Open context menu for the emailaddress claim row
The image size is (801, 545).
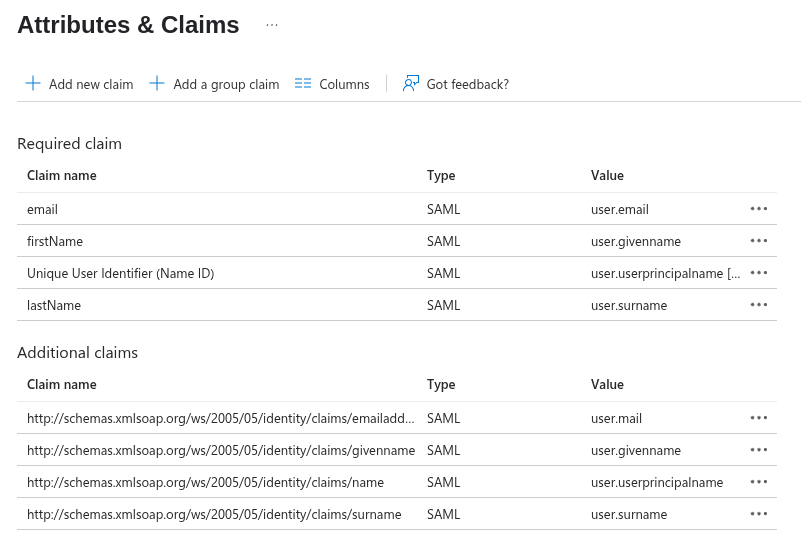point(759,418)
